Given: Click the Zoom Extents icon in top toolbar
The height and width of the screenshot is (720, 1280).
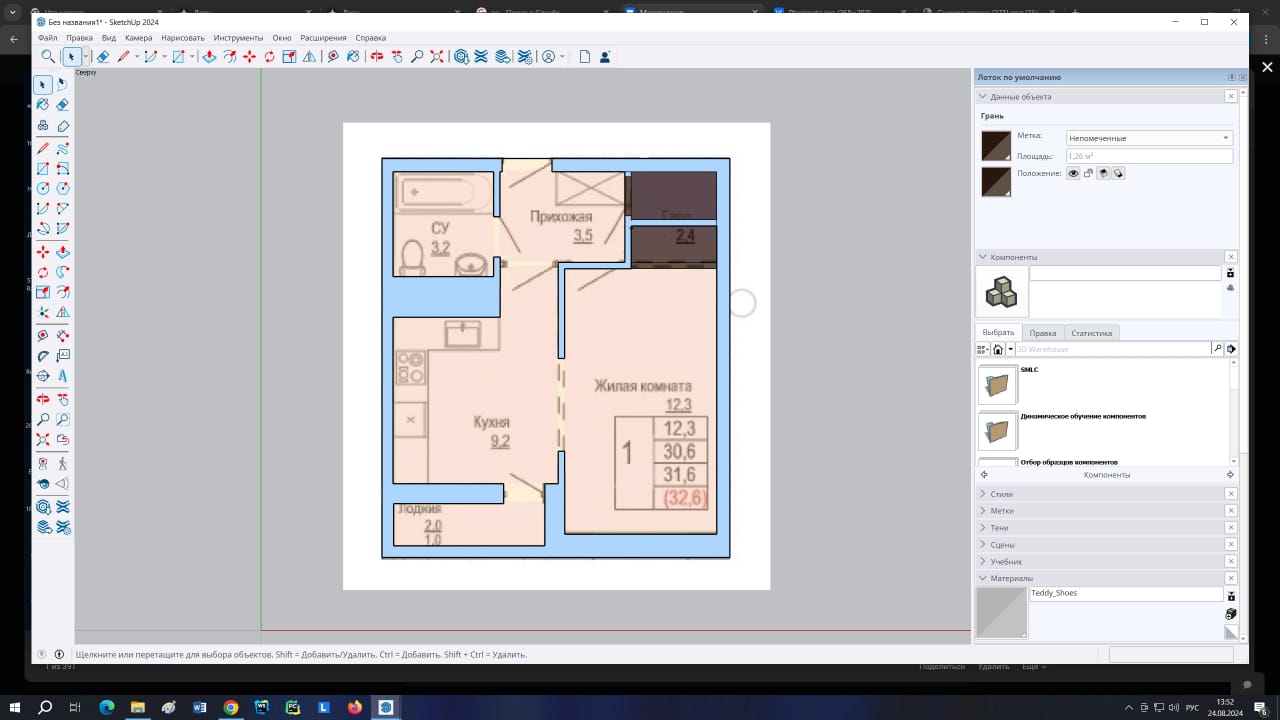Looking at the screenshot, I should point(437,57).
